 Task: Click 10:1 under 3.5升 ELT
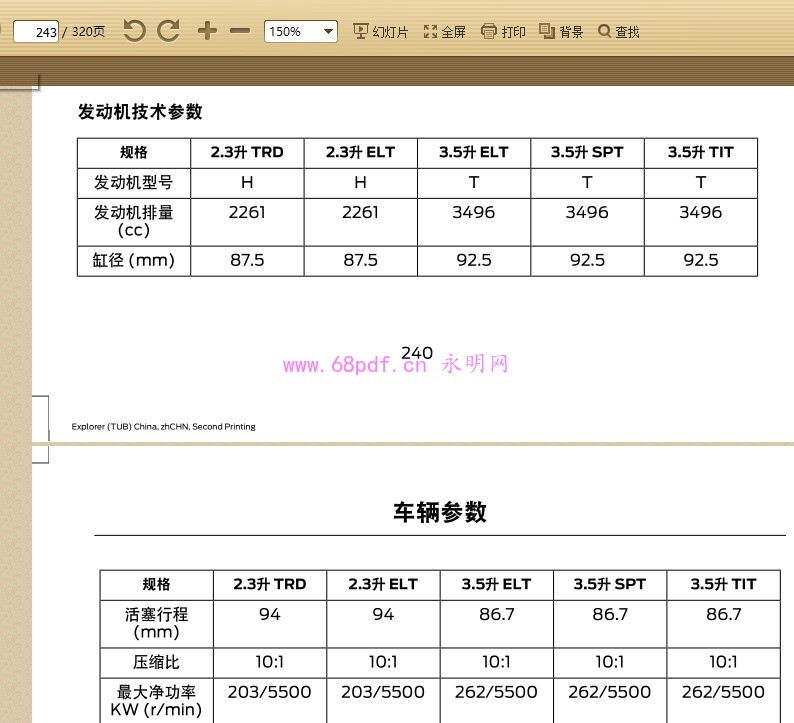(496, 662)
